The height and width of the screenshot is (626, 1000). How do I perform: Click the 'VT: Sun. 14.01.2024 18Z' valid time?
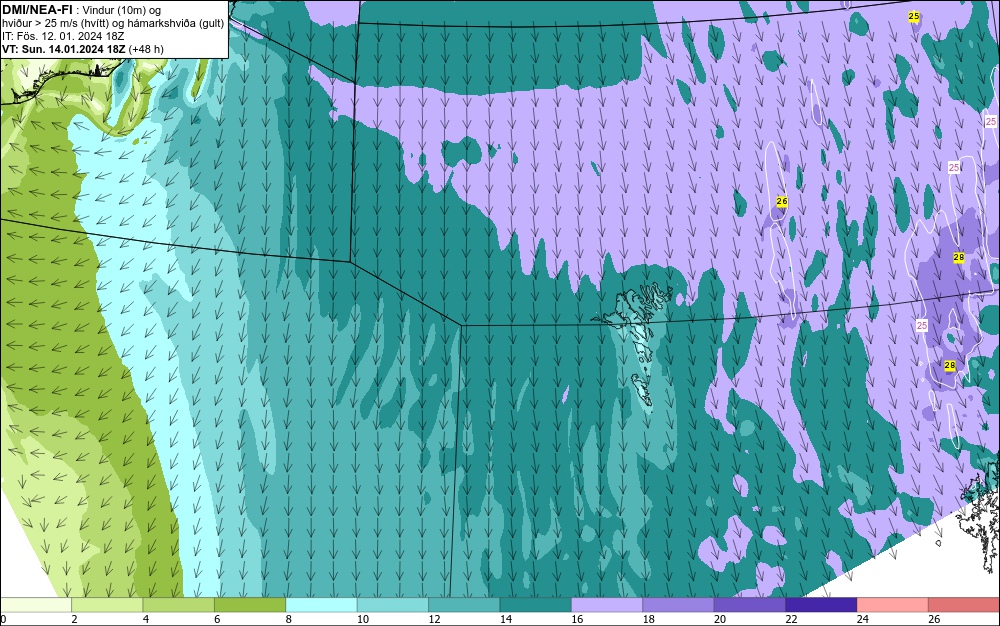(64, 48)
